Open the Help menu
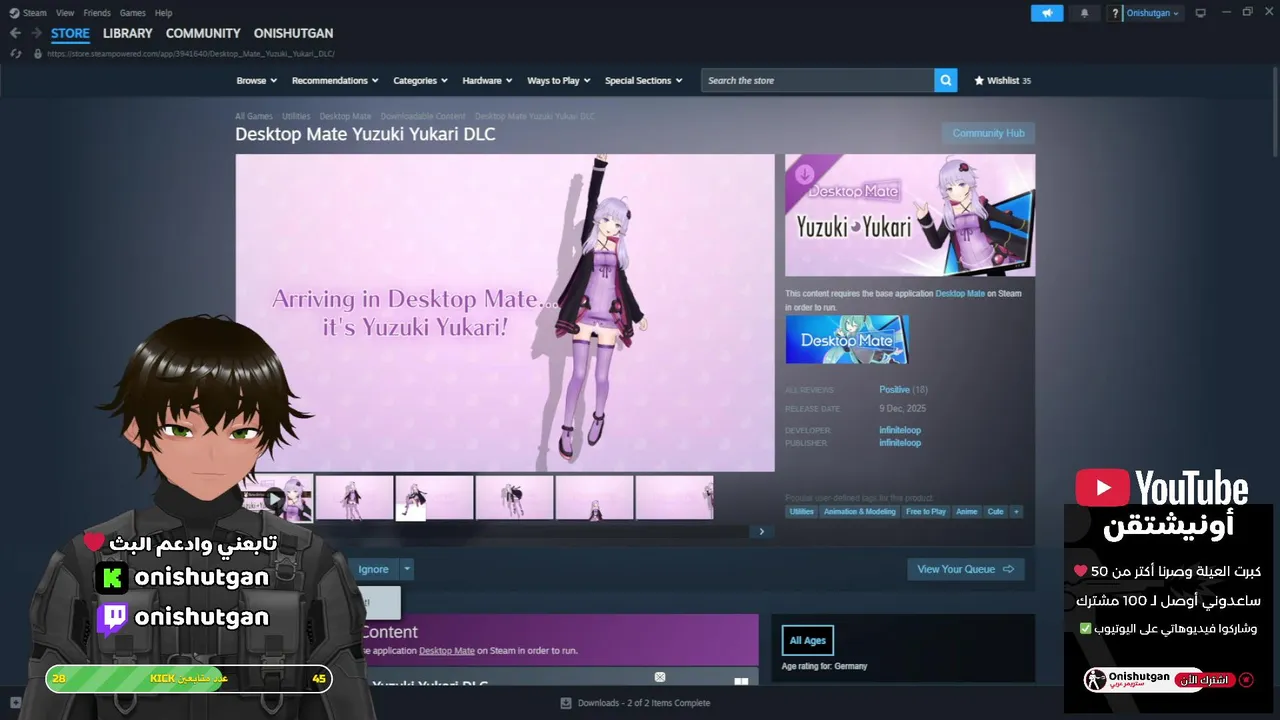This screenshot has height=720, width=1280. pyautogui.click(x=164, y=13)
